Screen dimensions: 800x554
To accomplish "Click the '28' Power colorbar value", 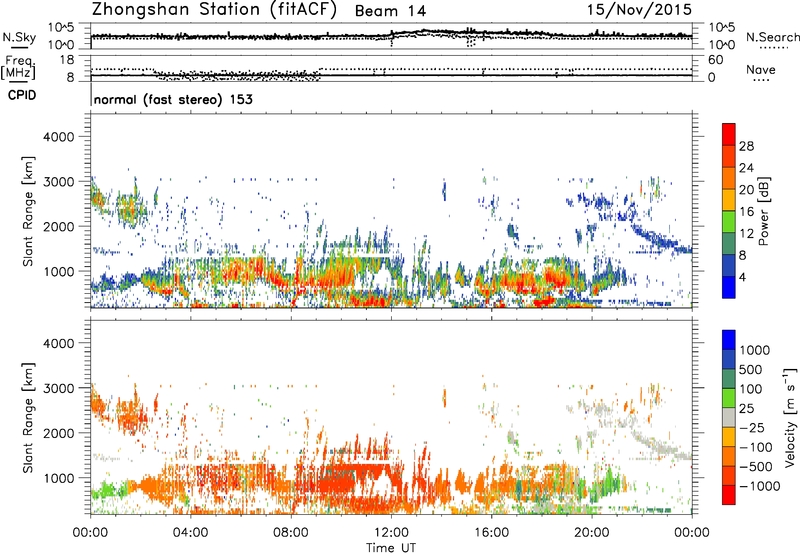I will pyautogui.click(x=746, y=146).
